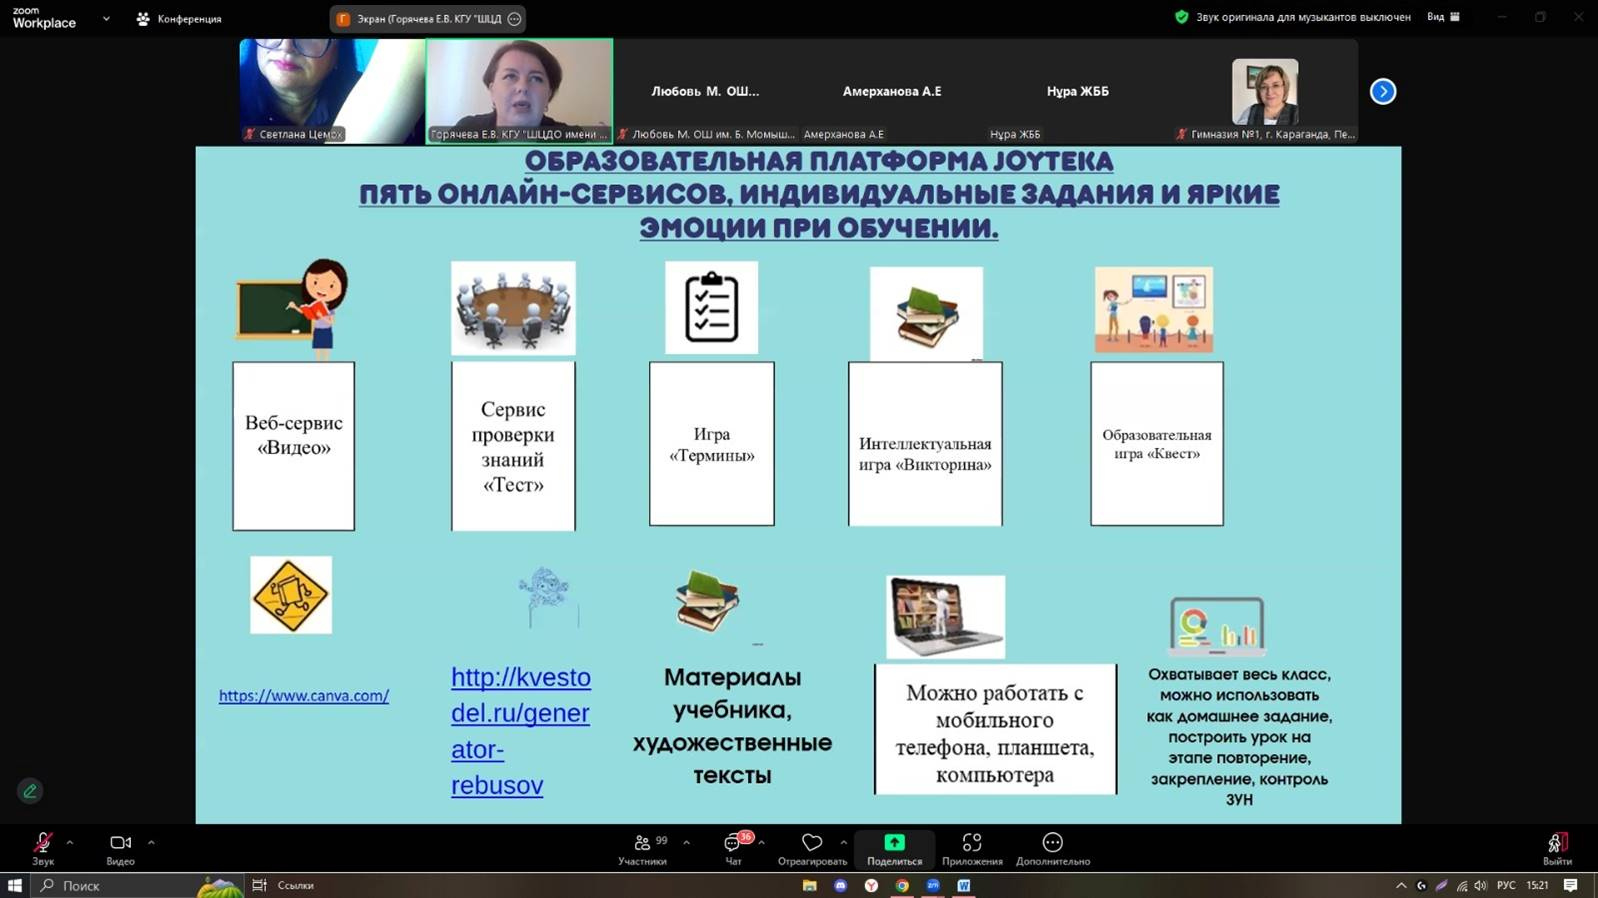Open Zoom Workplace dropdown arrow
The width and height of the screenshot is (1598, 898).
pos(106,19)
